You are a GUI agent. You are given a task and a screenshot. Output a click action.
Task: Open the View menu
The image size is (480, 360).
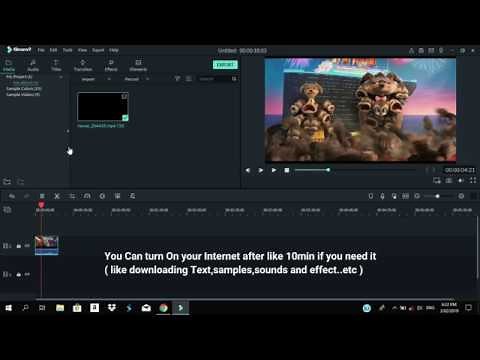[82, 50]
